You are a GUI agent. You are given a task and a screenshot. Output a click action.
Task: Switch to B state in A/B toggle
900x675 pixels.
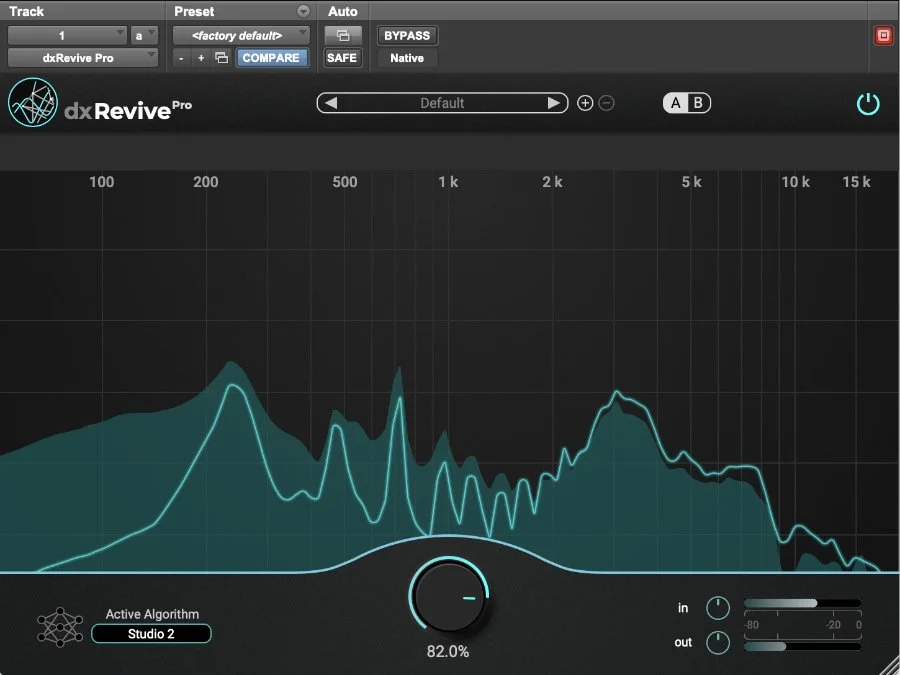click(x=698, y=103)
